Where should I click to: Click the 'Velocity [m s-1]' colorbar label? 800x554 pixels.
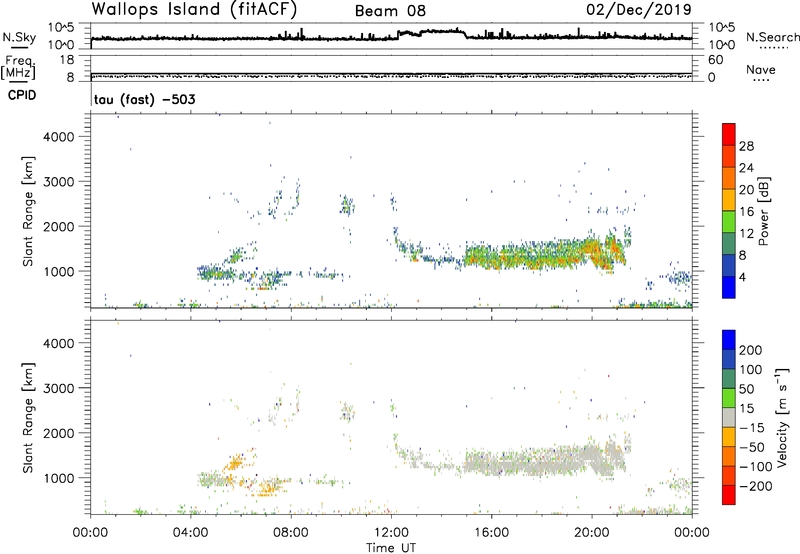782,417
